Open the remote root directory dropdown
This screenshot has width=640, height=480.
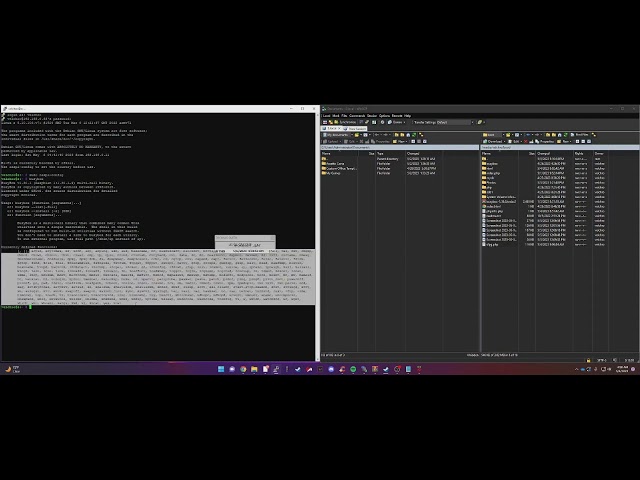[493, 135]
